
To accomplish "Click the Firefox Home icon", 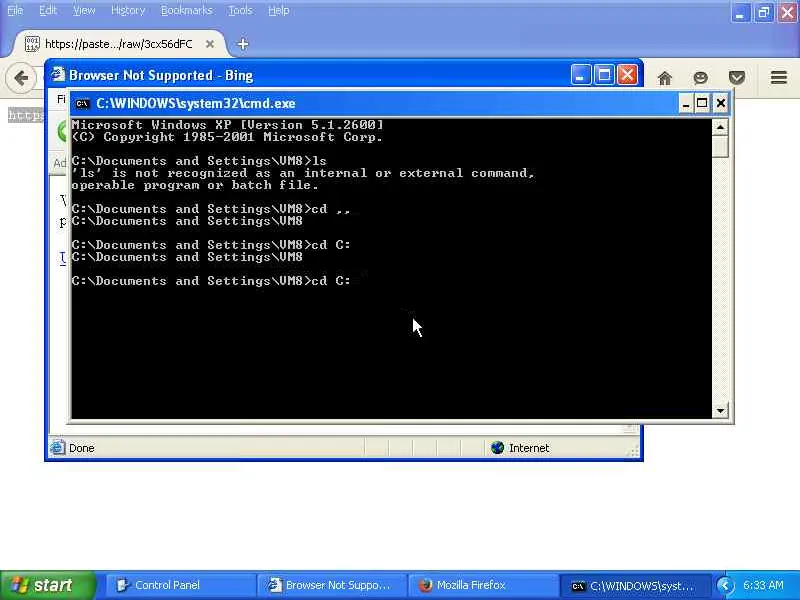I will (664, 78).
